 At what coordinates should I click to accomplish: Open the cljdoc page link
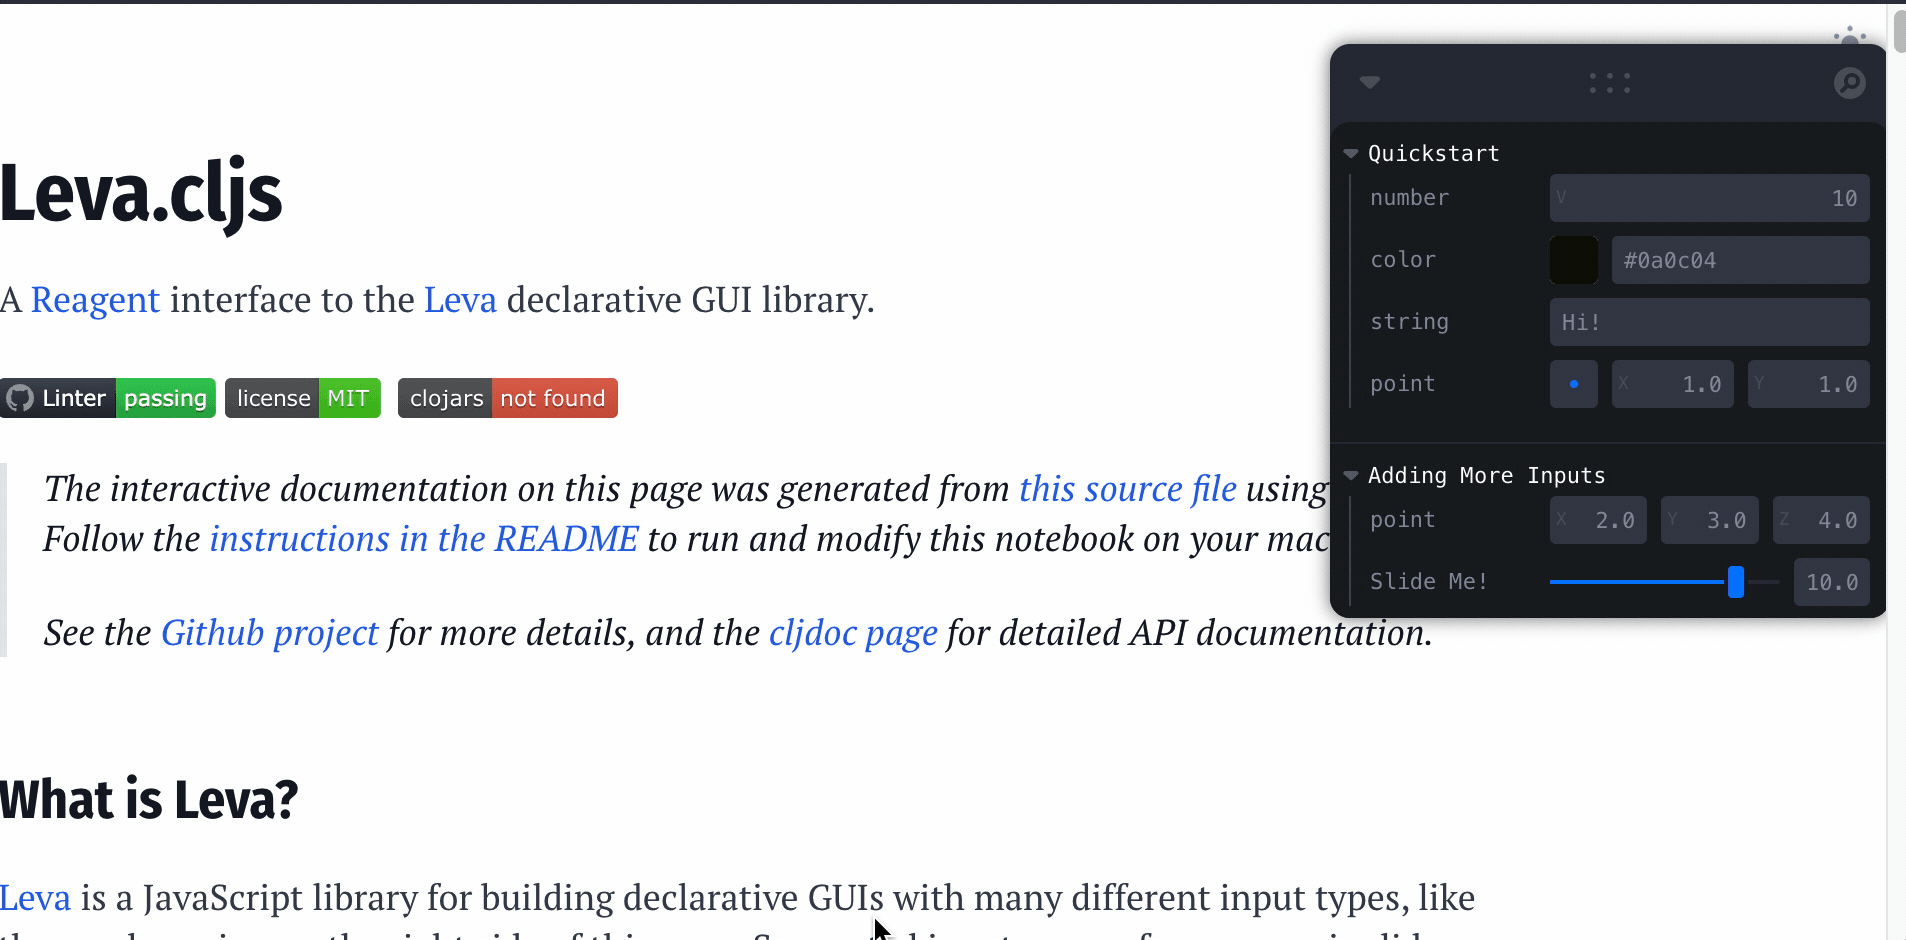tap(853, 633)
